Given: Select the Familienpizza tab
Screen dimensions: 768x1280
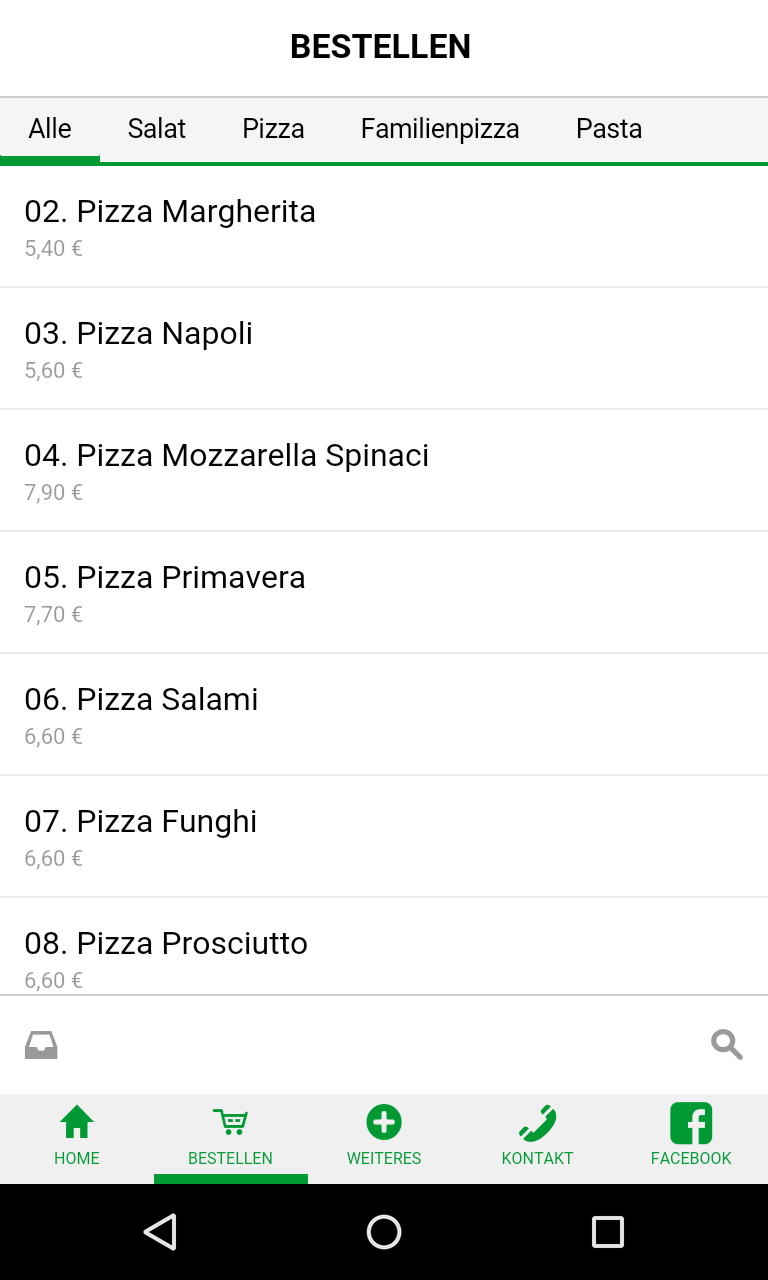Looking at the screenshot, I should 440,129.
